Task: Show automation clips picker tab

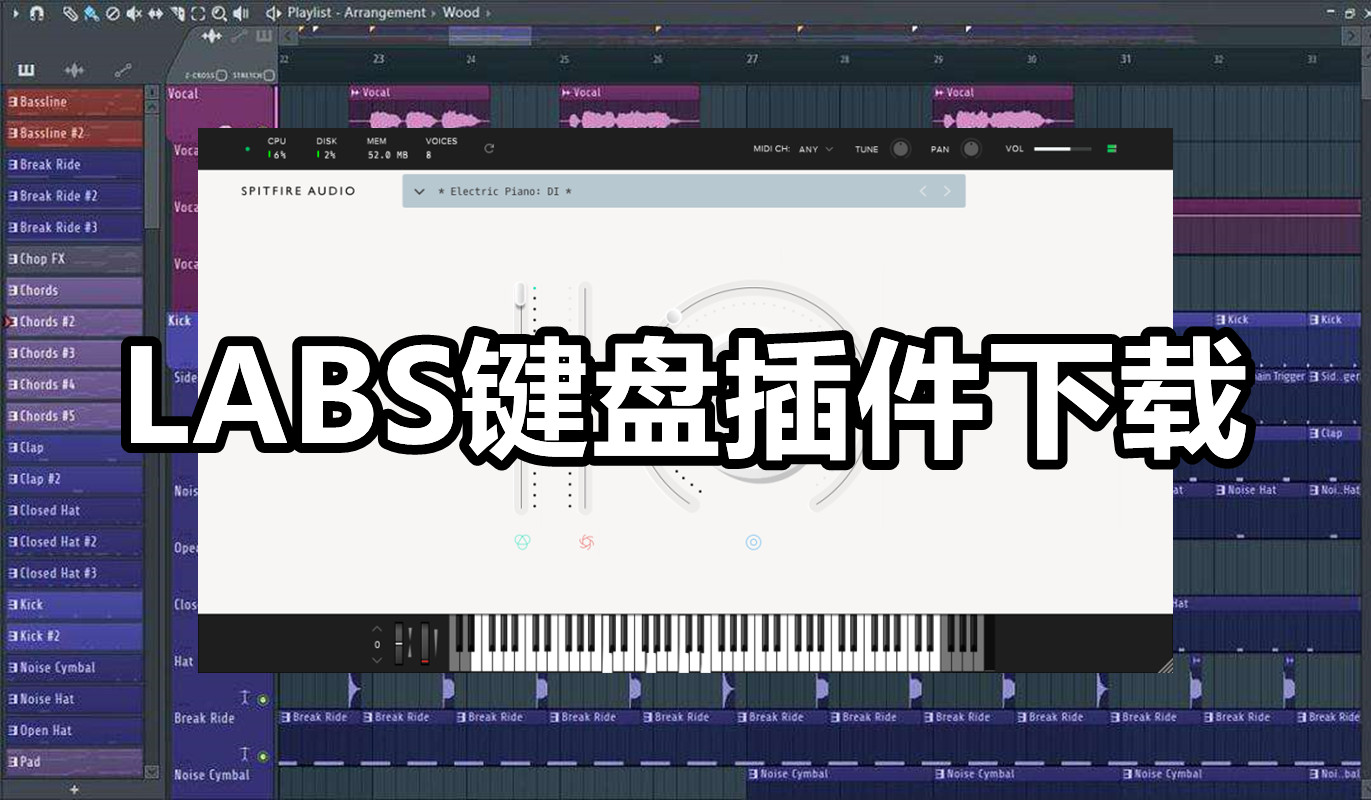Action: (123, 70)
